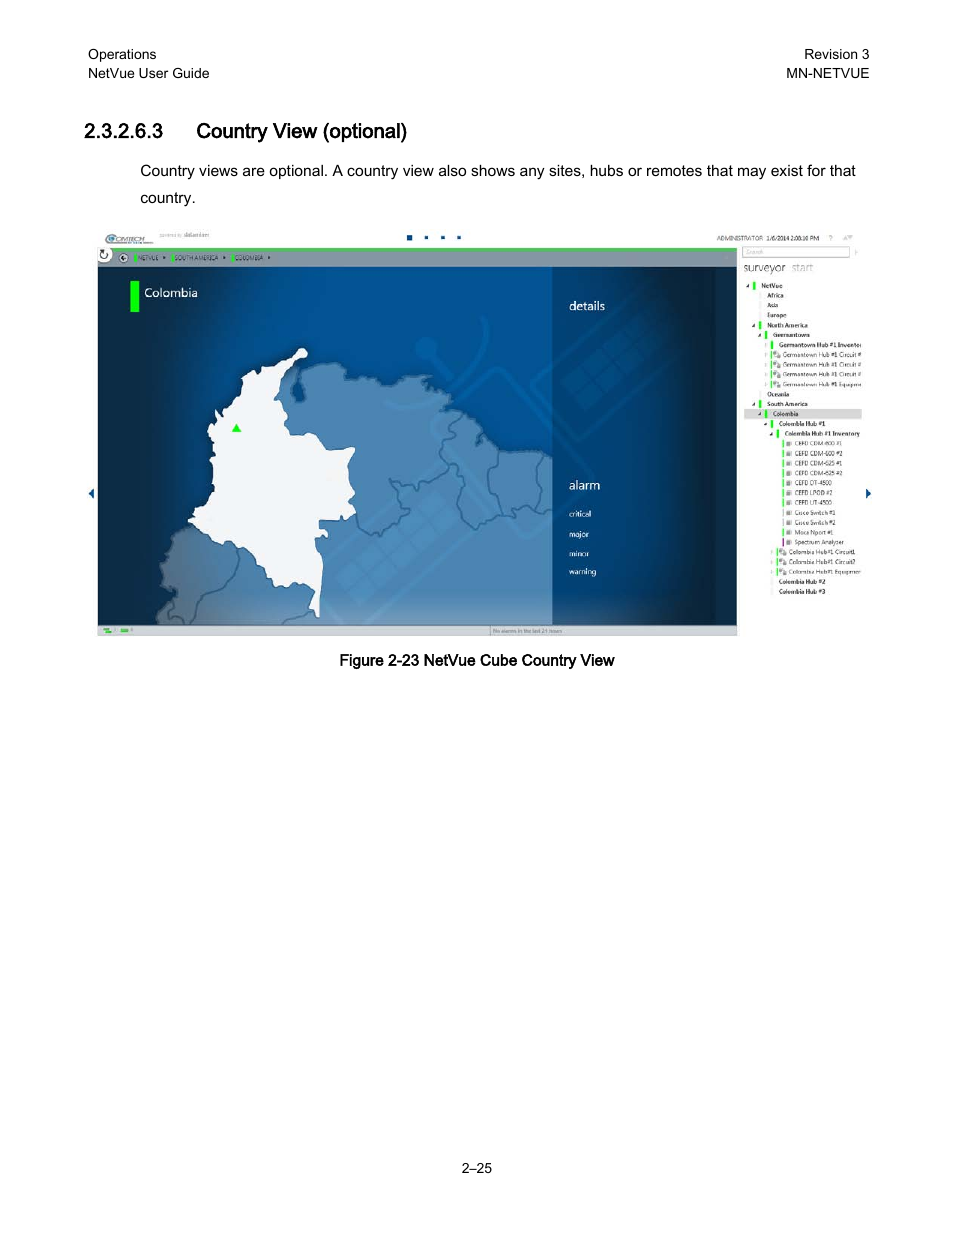954x1235 pixels.
Task: Click into the Search field
Action: pyautogui.click(x=796, y=252)
